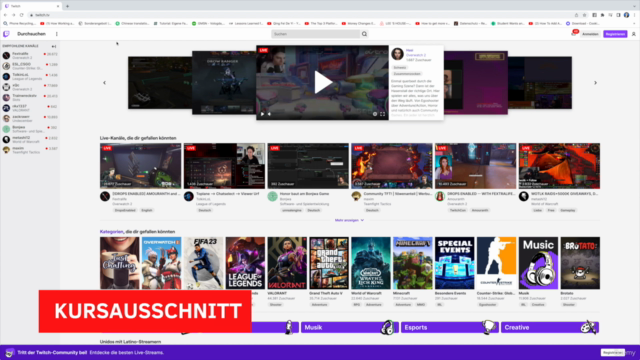Click metashi12 channel avatar under WOTLK stream
This screenshot has height=360, width=640.
coord(523,196)
